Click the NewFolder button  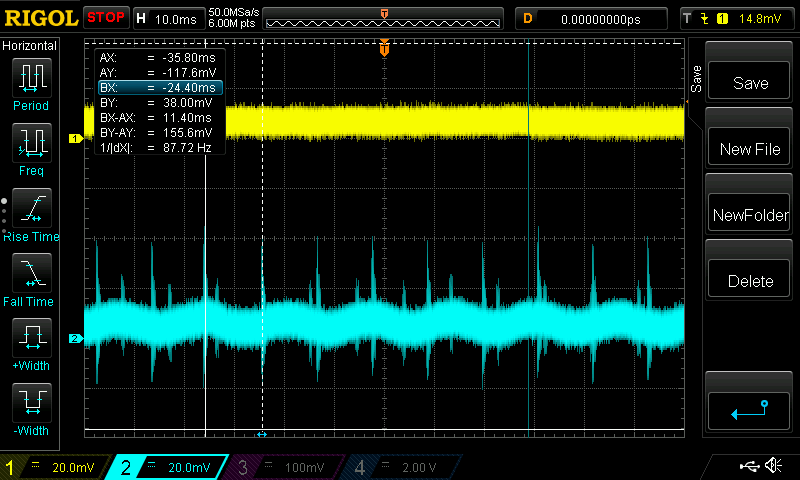click(x=749, y=213)
